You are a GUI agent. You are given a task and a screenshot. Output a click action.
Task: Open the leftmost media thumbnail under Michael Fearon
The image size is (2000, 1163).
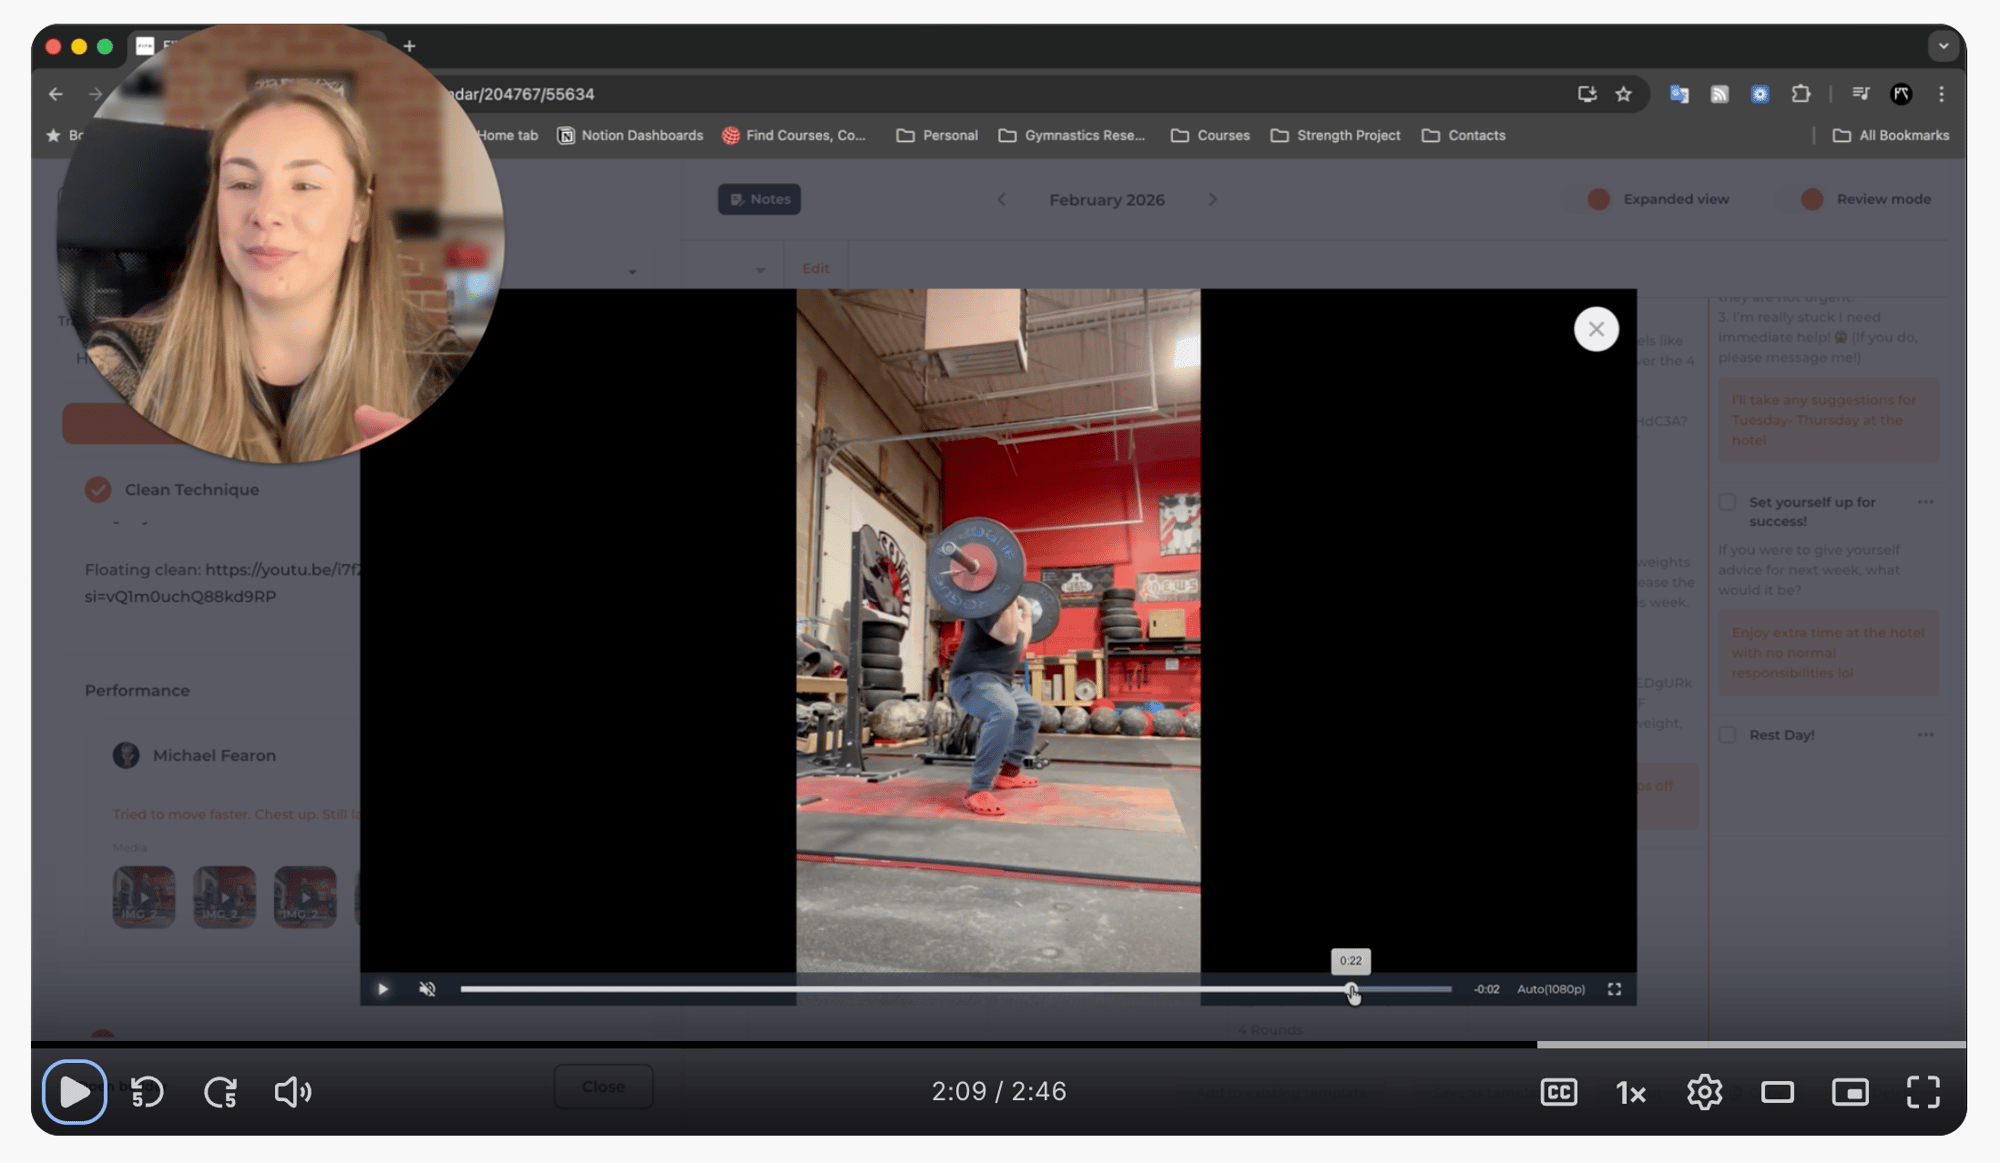click(x=144, y=896)
